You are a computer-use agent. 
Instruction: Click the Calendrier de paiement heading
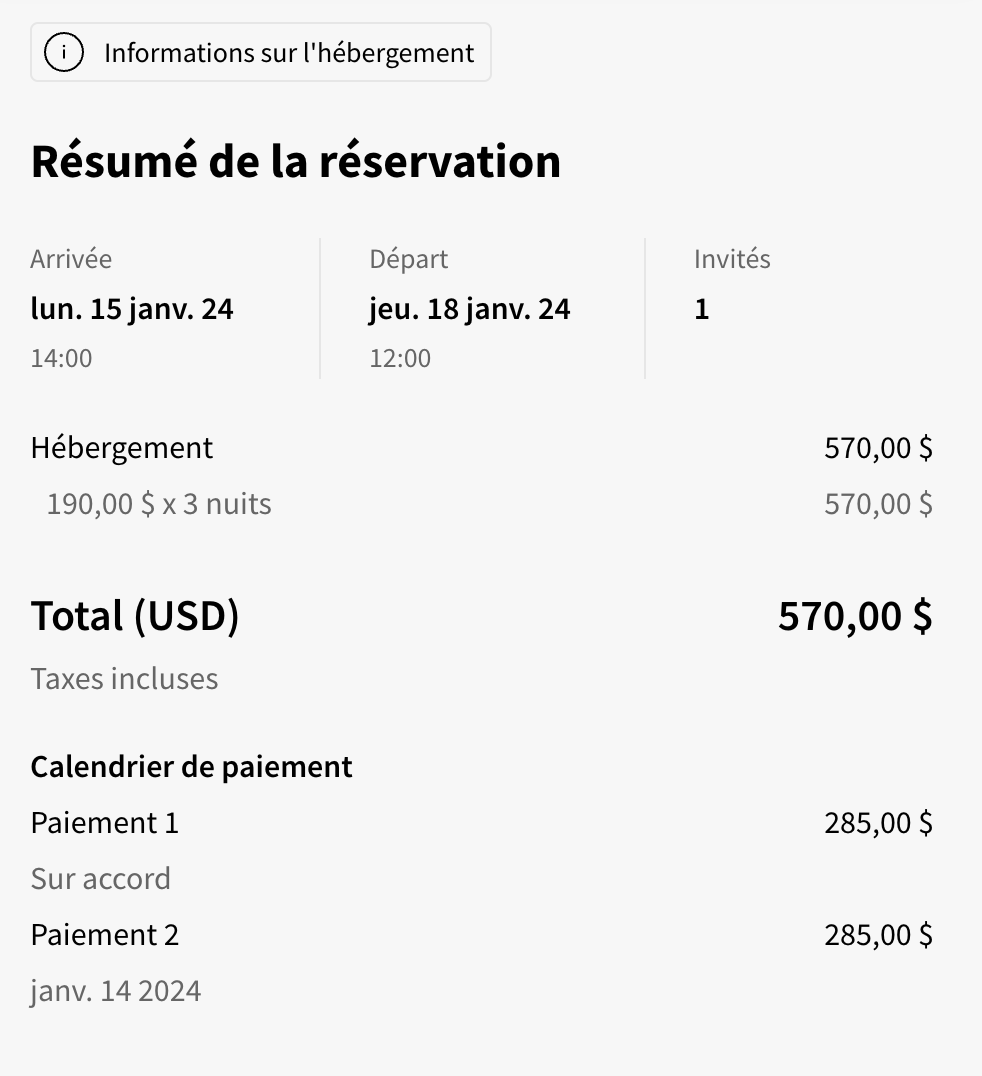(191, 767)
